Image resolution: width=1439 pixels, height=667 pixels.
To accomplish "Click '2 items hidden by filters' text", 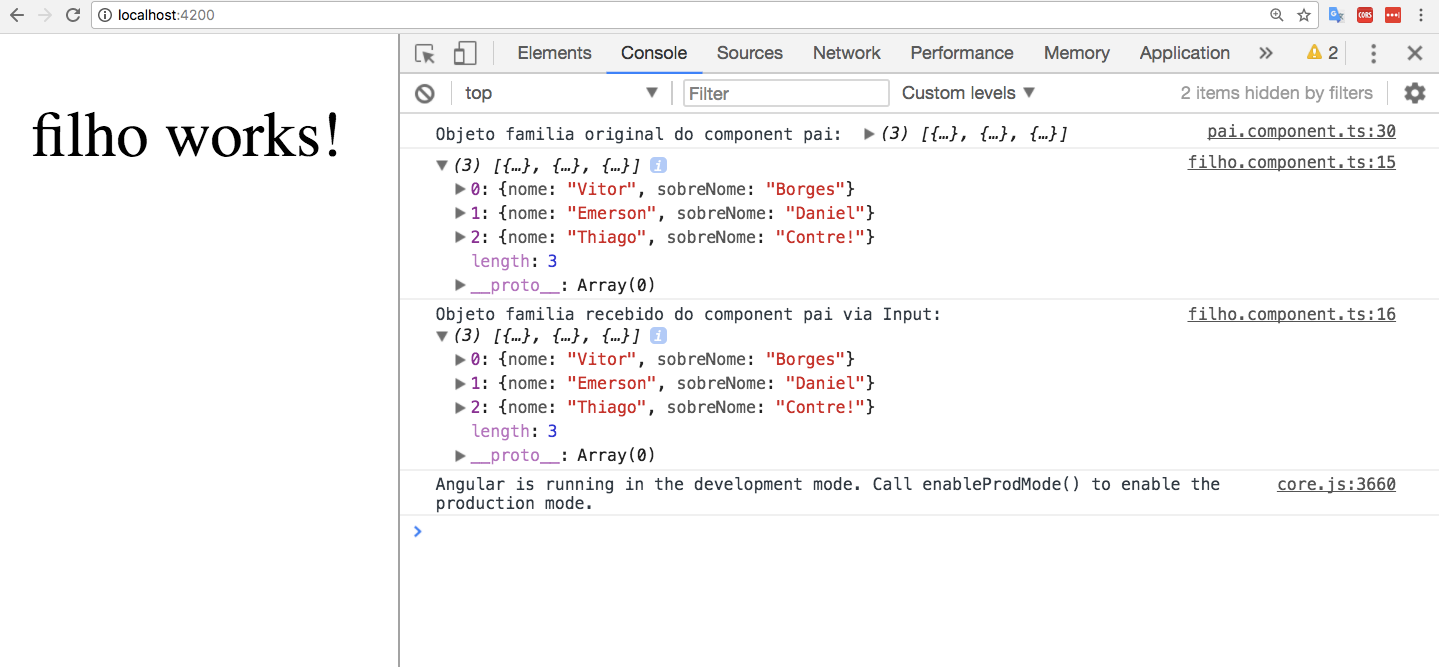I will point(1276,93).
